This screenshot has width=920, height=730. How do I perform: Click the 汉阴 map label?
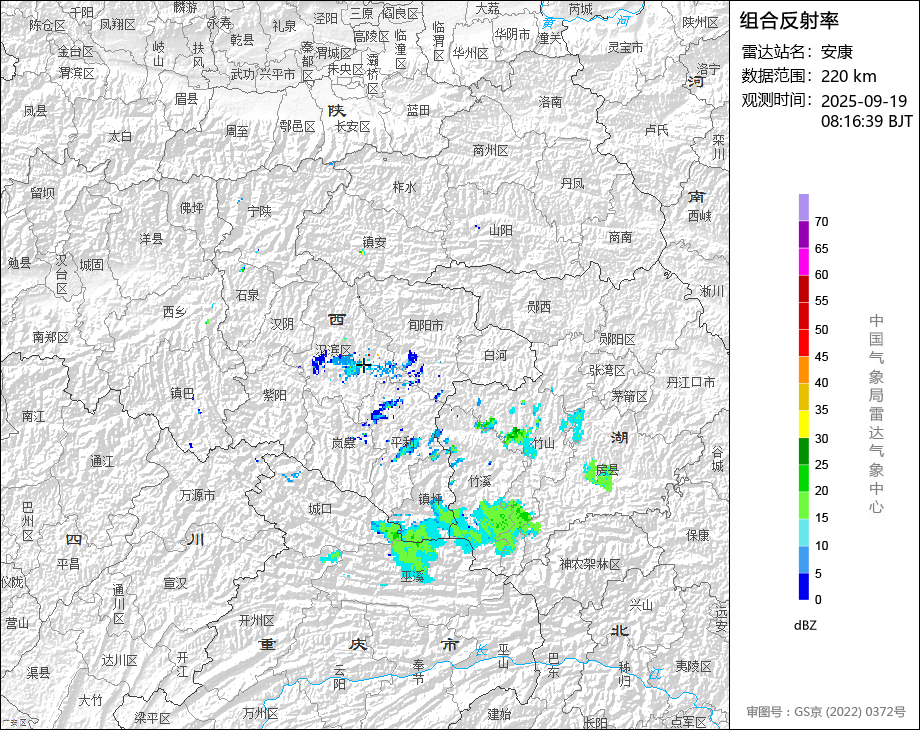pos(282,324)
